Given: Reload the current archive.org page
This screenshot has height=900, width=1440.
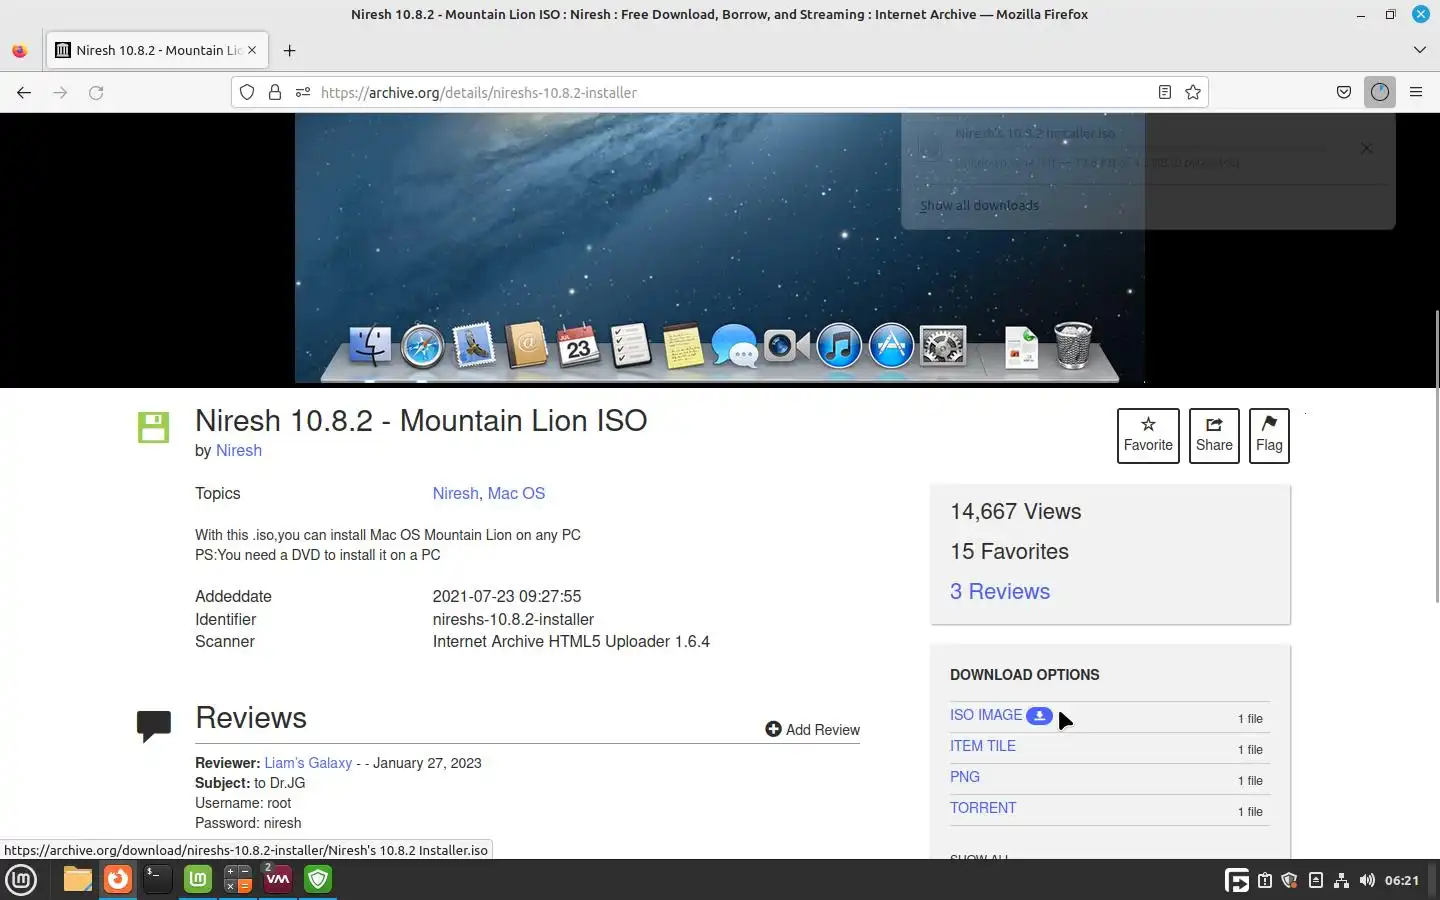Looking at the screenshot, I should coord(96,92).
